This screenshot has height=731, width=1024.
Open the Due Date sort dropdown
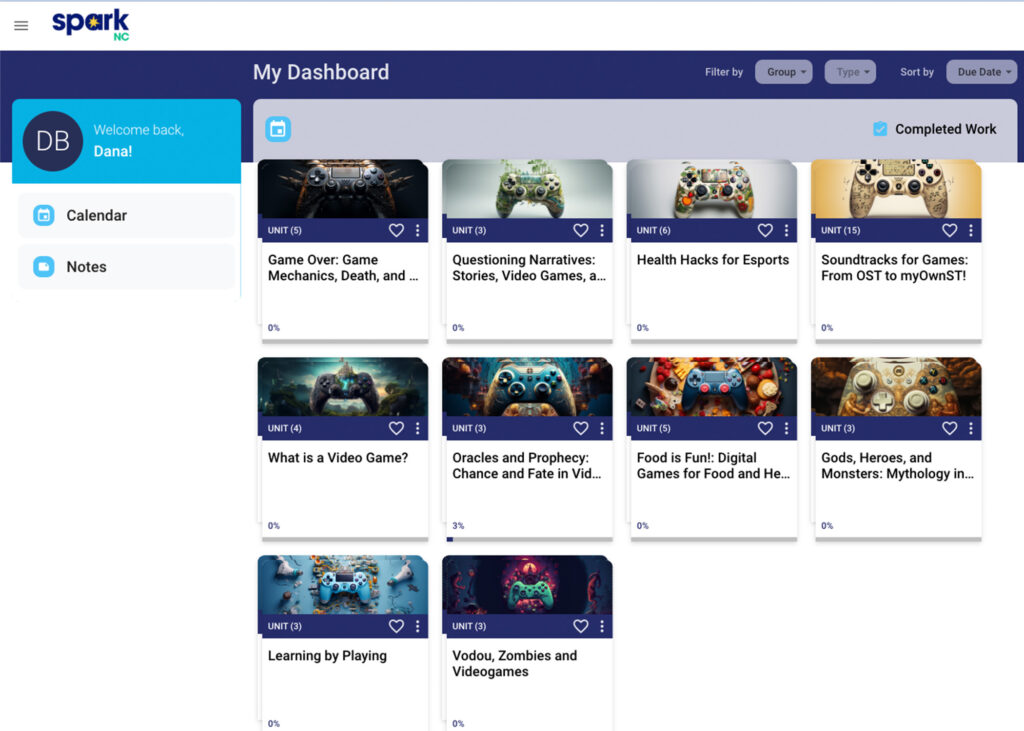tap(981, 71)
